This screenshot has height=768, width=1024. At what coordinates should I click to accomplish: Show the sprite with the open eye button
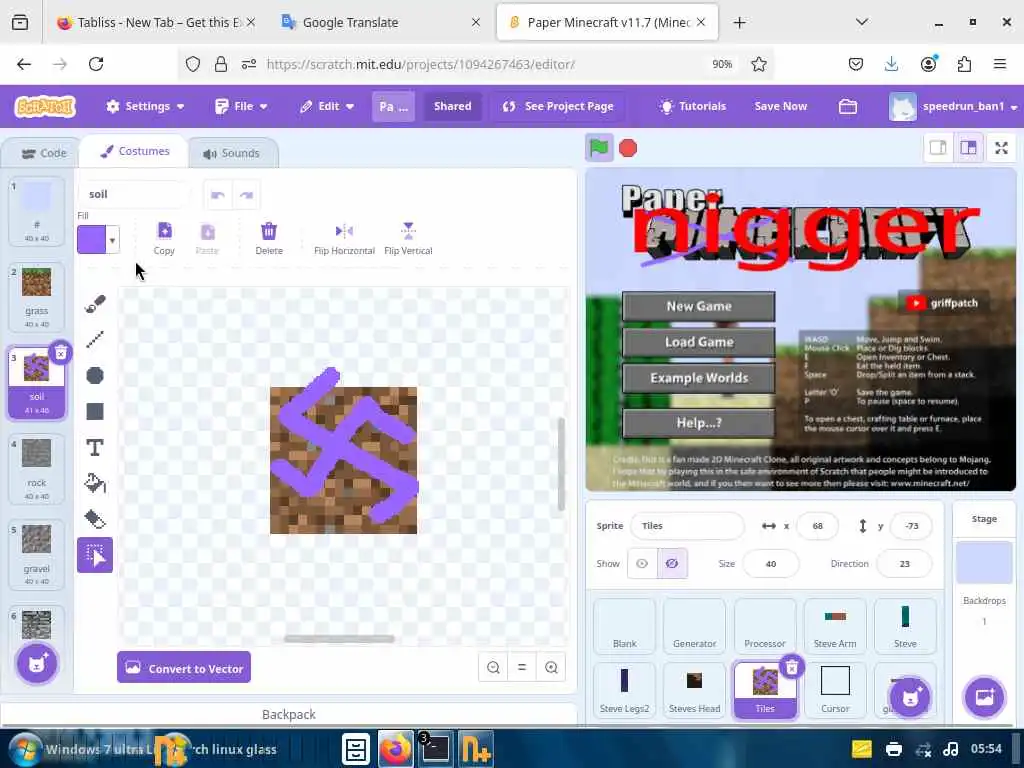(642, 564)
